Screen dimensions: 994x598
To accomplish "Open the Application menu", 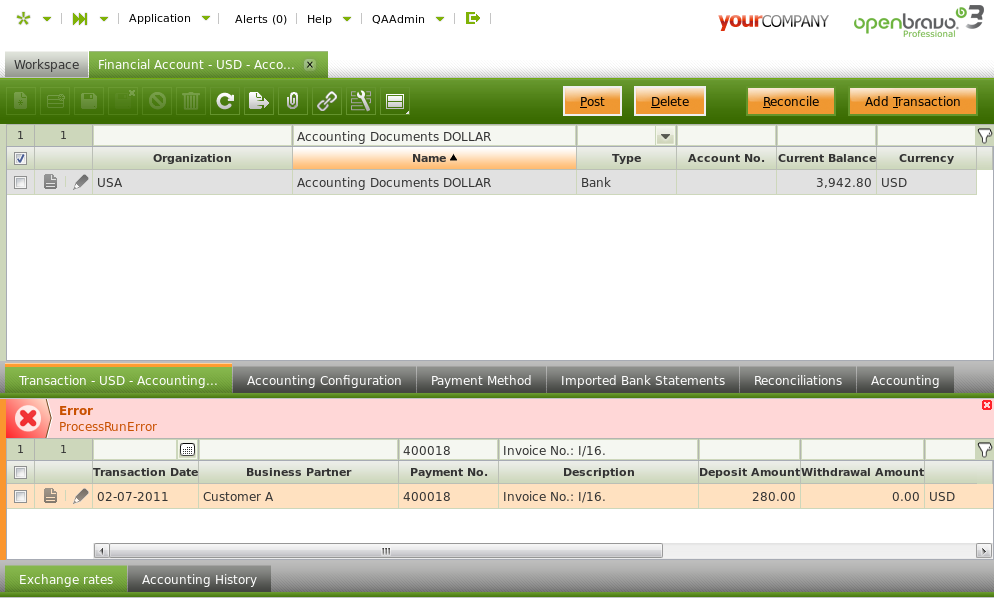I will [160, 18].
